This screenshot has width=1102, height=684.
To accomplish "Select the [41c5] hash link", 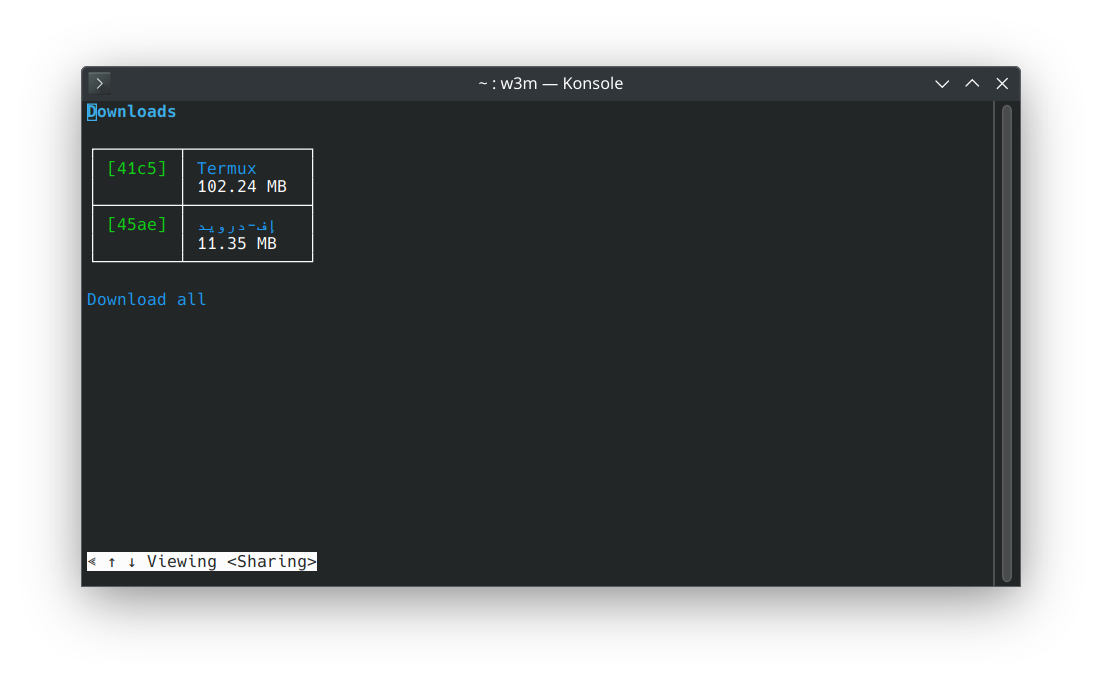I will [137, 168].
